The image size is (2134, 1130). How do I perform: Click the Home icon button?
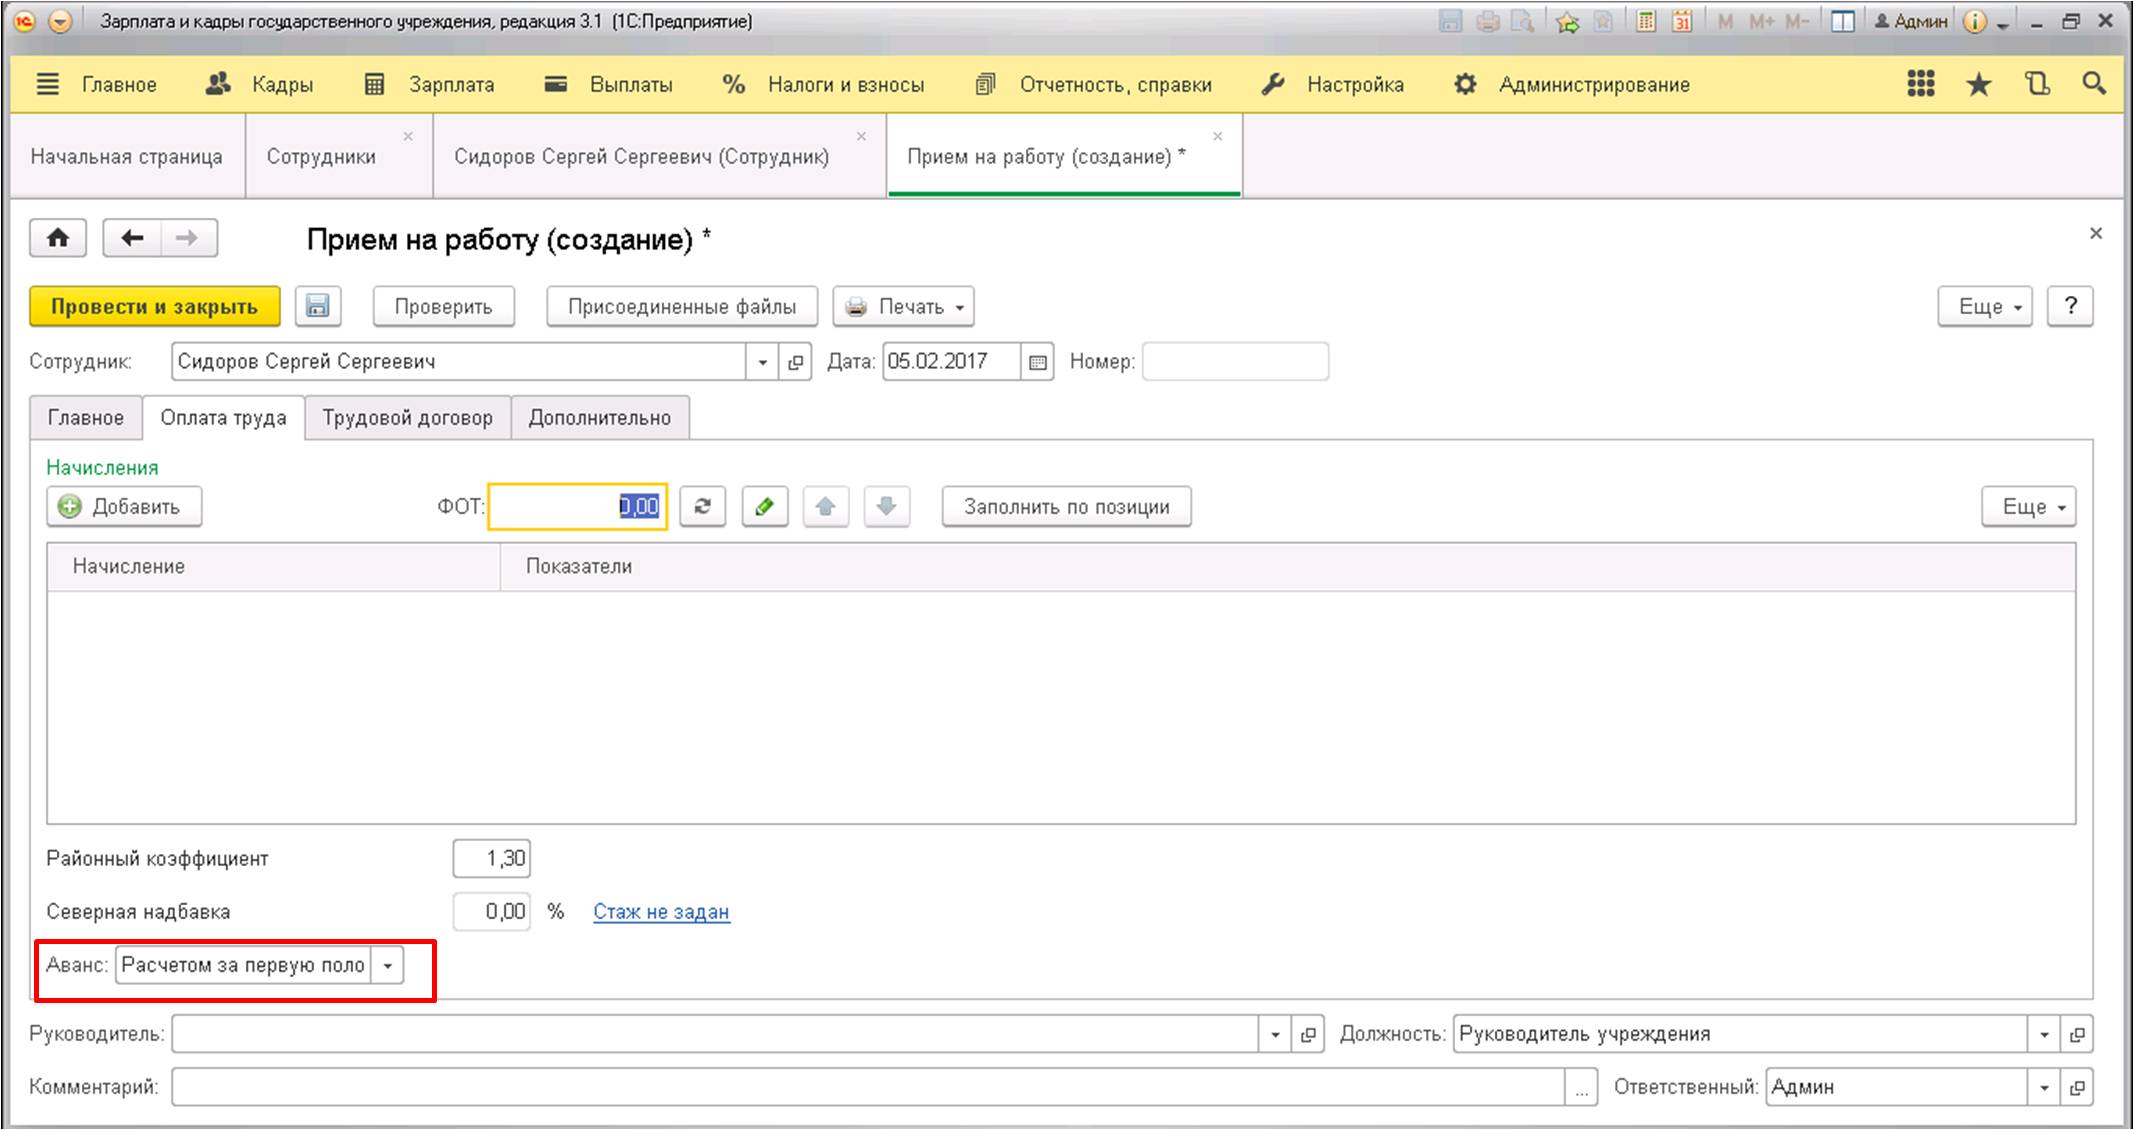point(58,238)
